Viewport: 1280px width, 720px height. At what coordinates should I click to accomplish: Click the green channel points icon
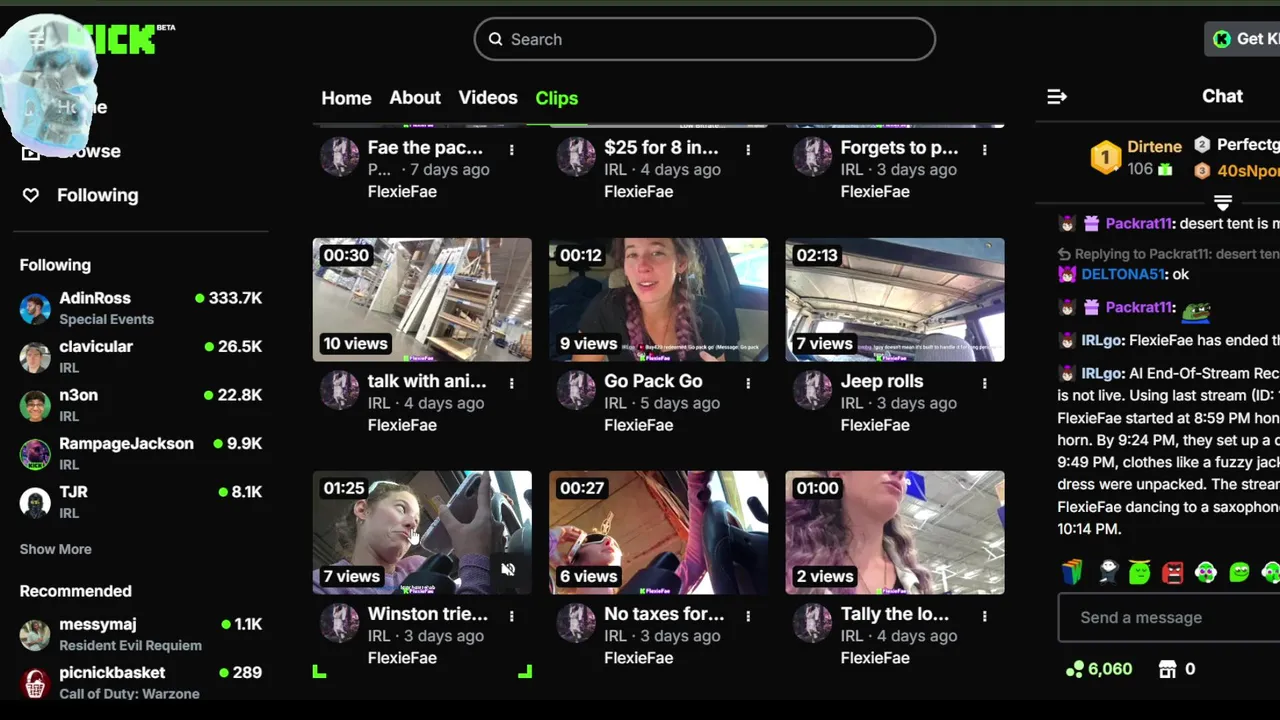[x=1074, y=669]
